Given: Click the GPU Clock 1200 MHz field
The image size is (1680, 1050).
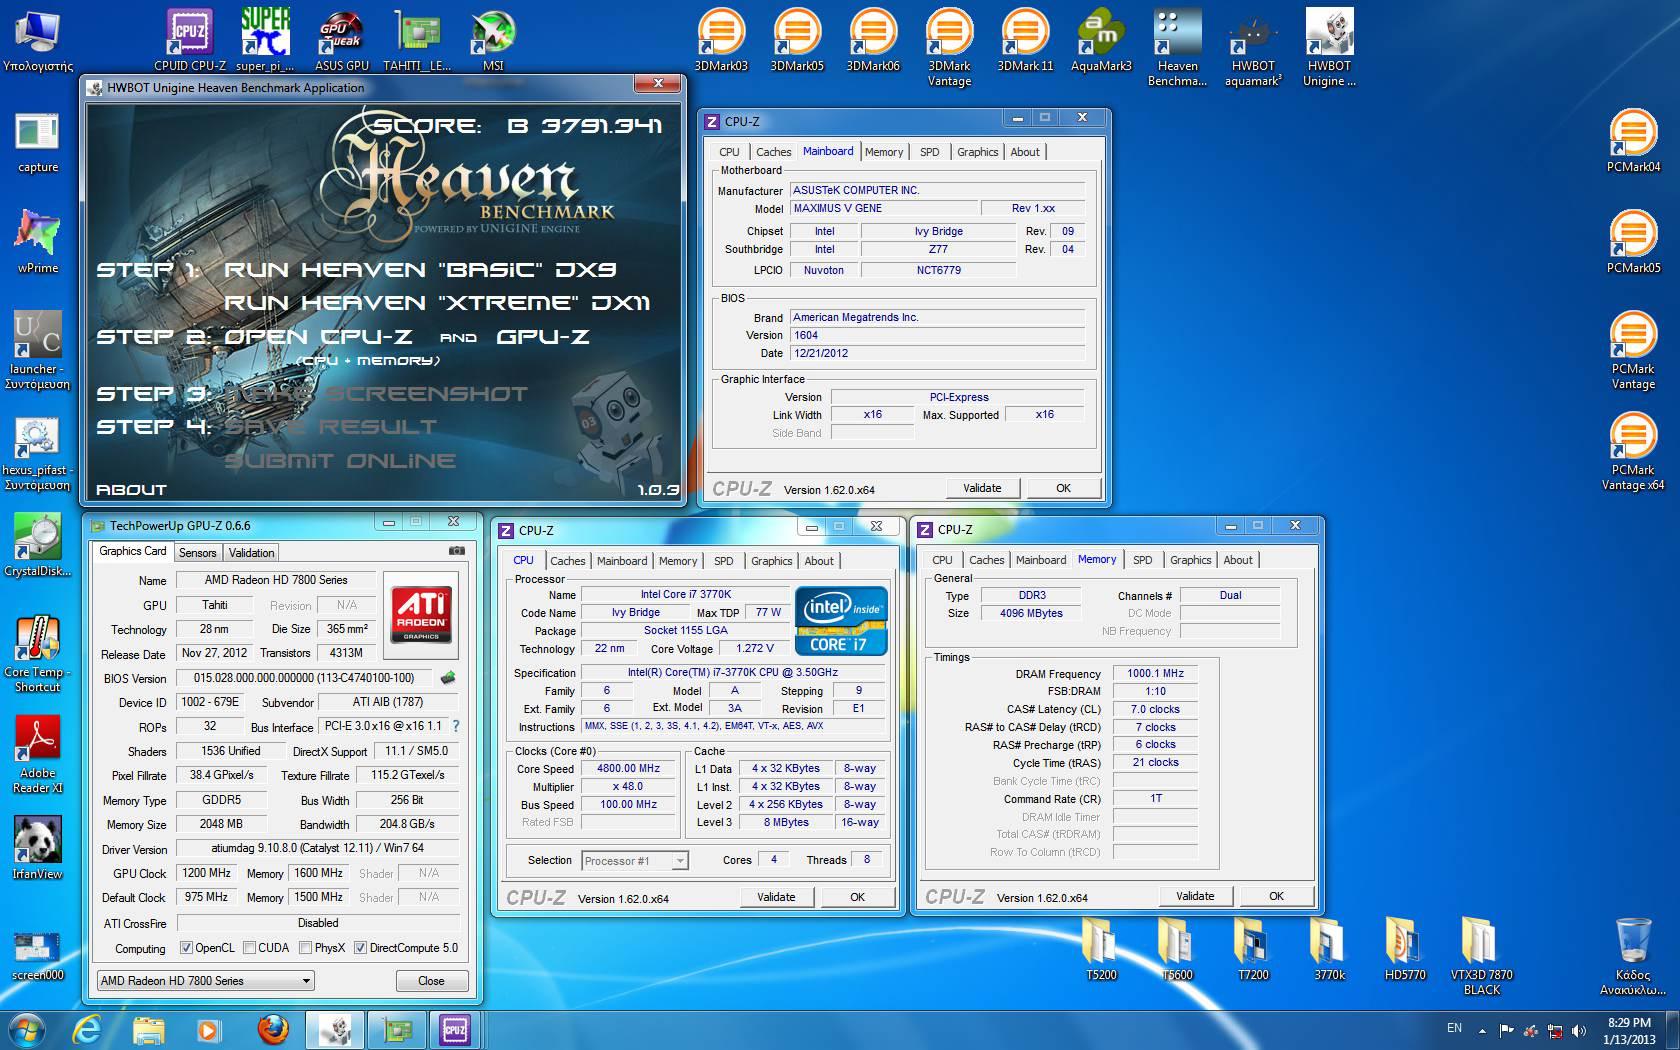Looking at the screenshot, I should (207, 873).
